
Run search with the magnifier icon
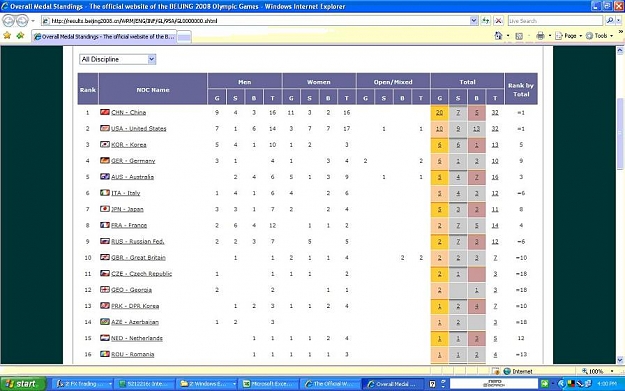coord(609,21)
